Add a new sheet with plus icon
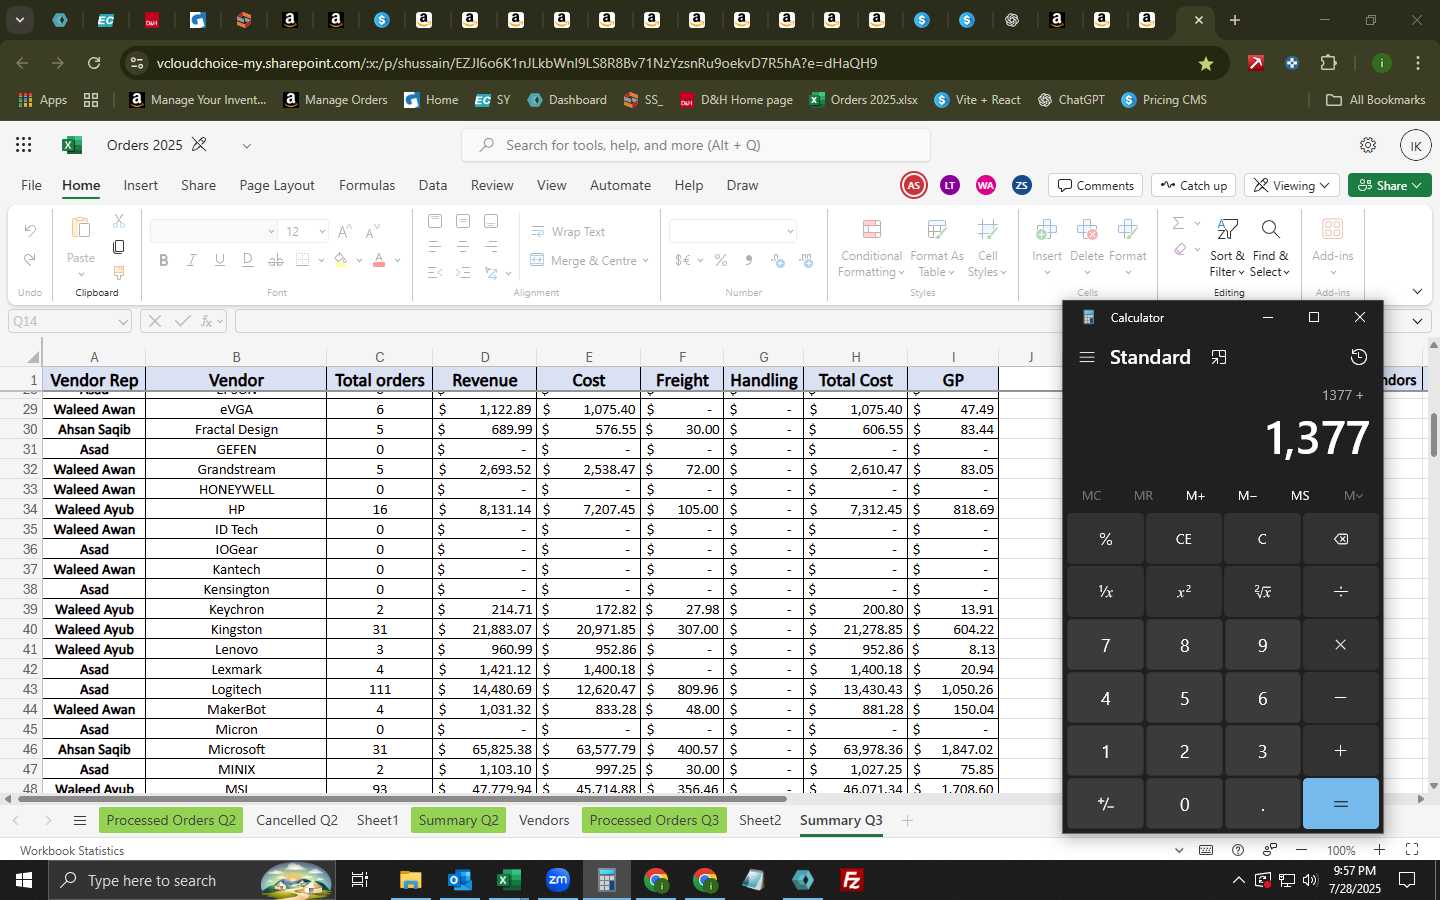 click(907, 820)
